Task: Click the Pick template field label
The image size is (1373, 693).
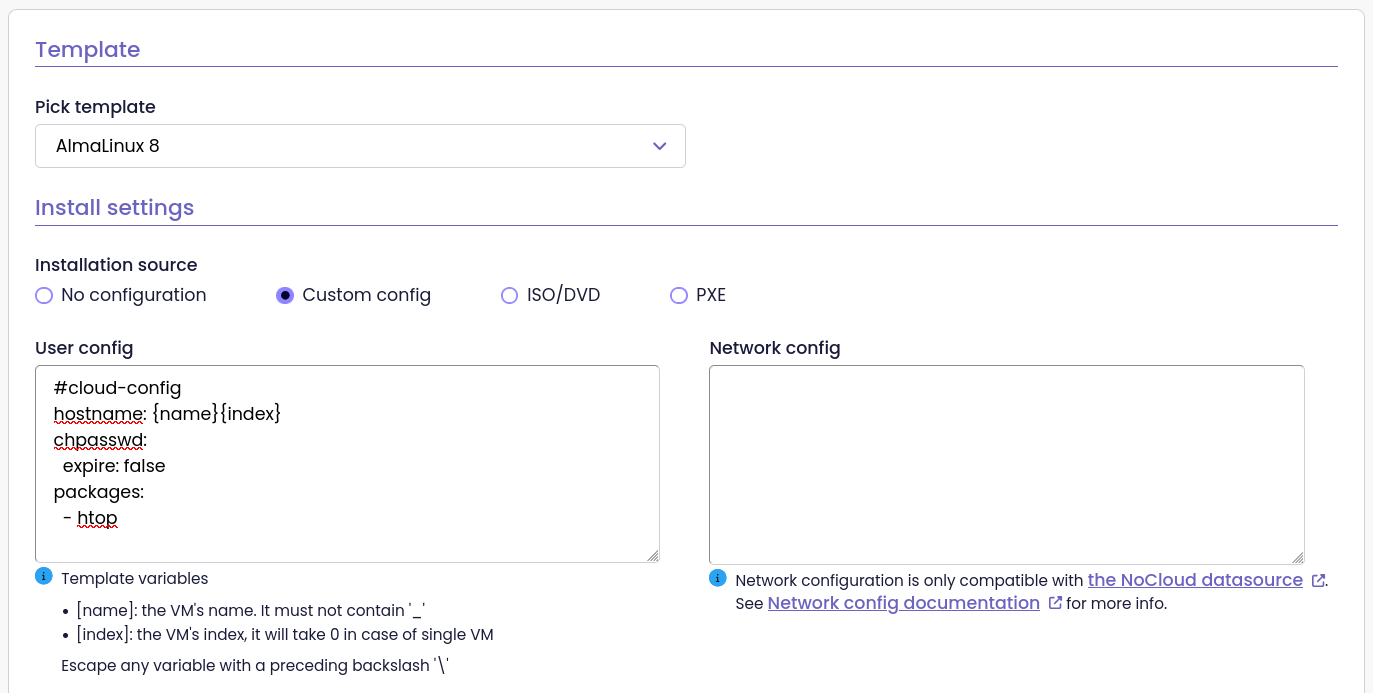Action: pyautogui.click(x=95, y=107)
